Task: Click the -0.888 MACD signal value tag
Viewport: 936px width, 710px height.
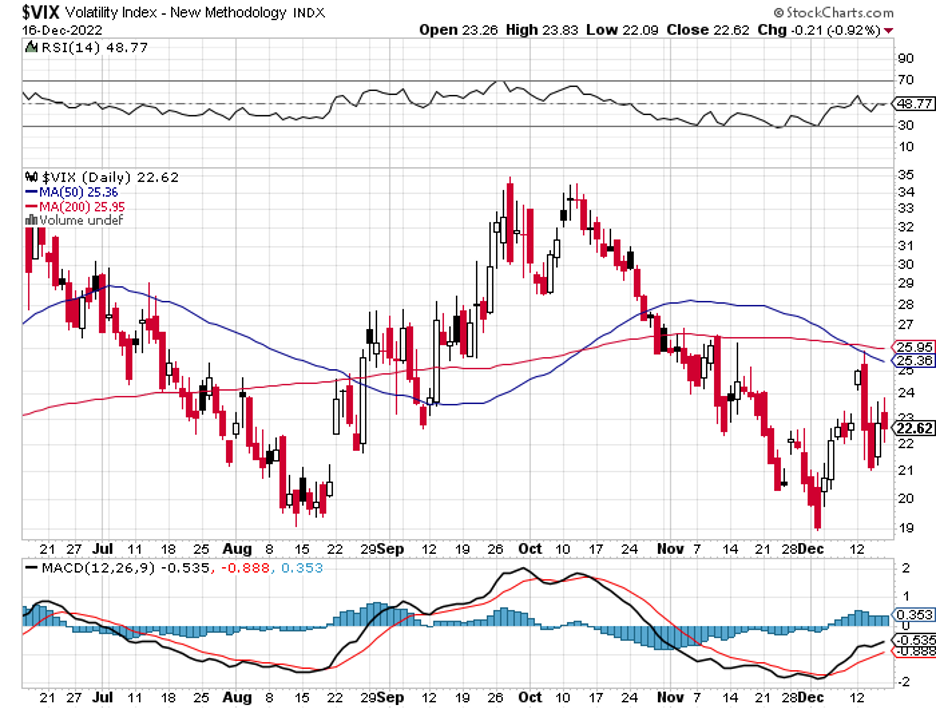Action: [914, 651]
